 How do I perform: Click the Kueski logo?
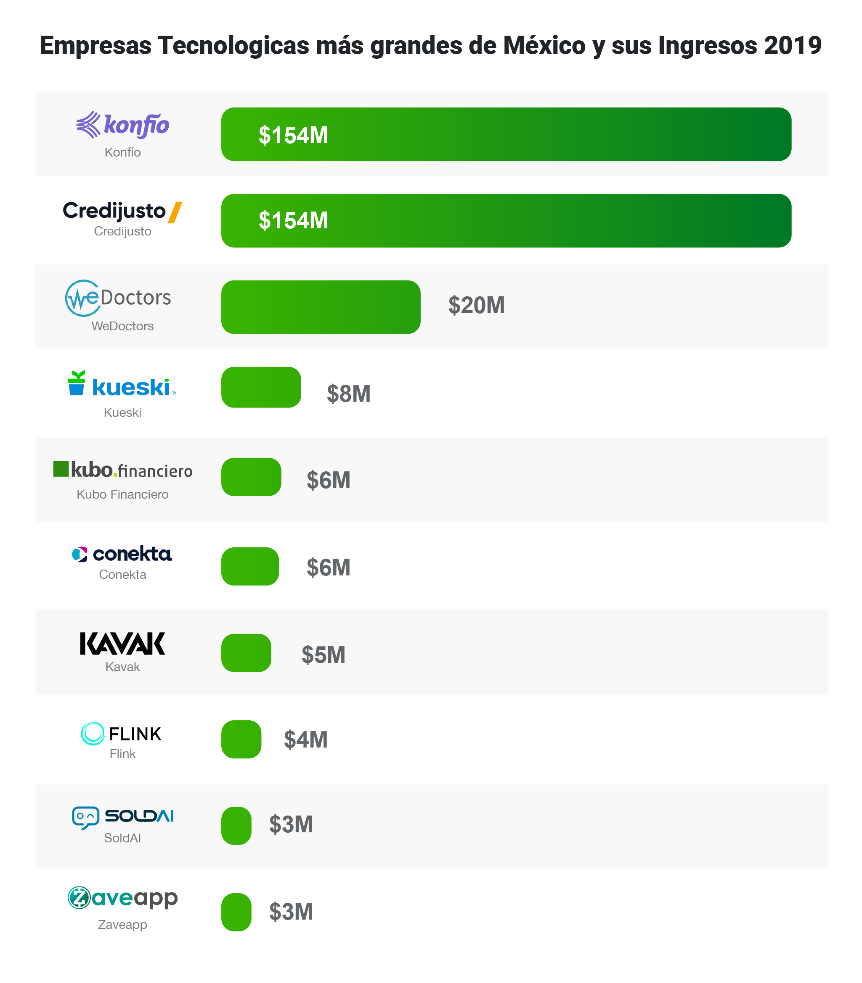point(121,385)
